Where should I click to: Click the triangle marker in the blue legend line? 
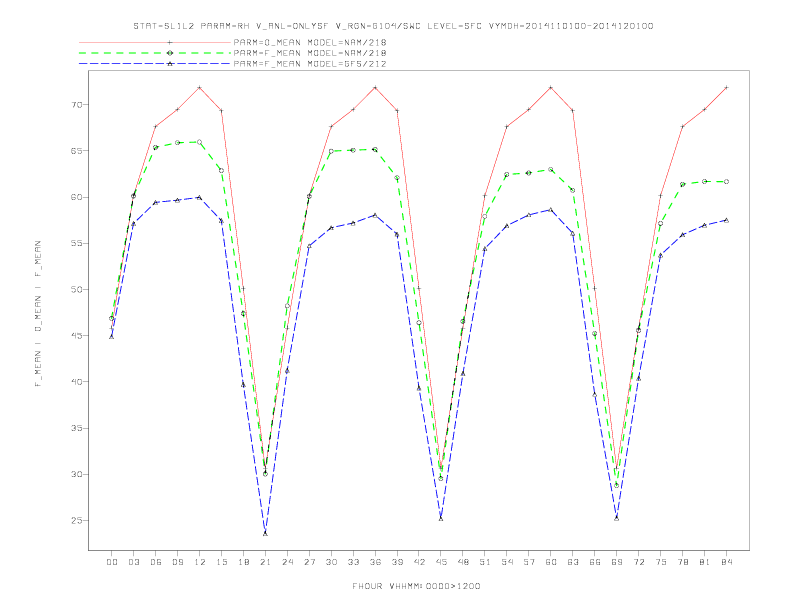click(170, 64)
